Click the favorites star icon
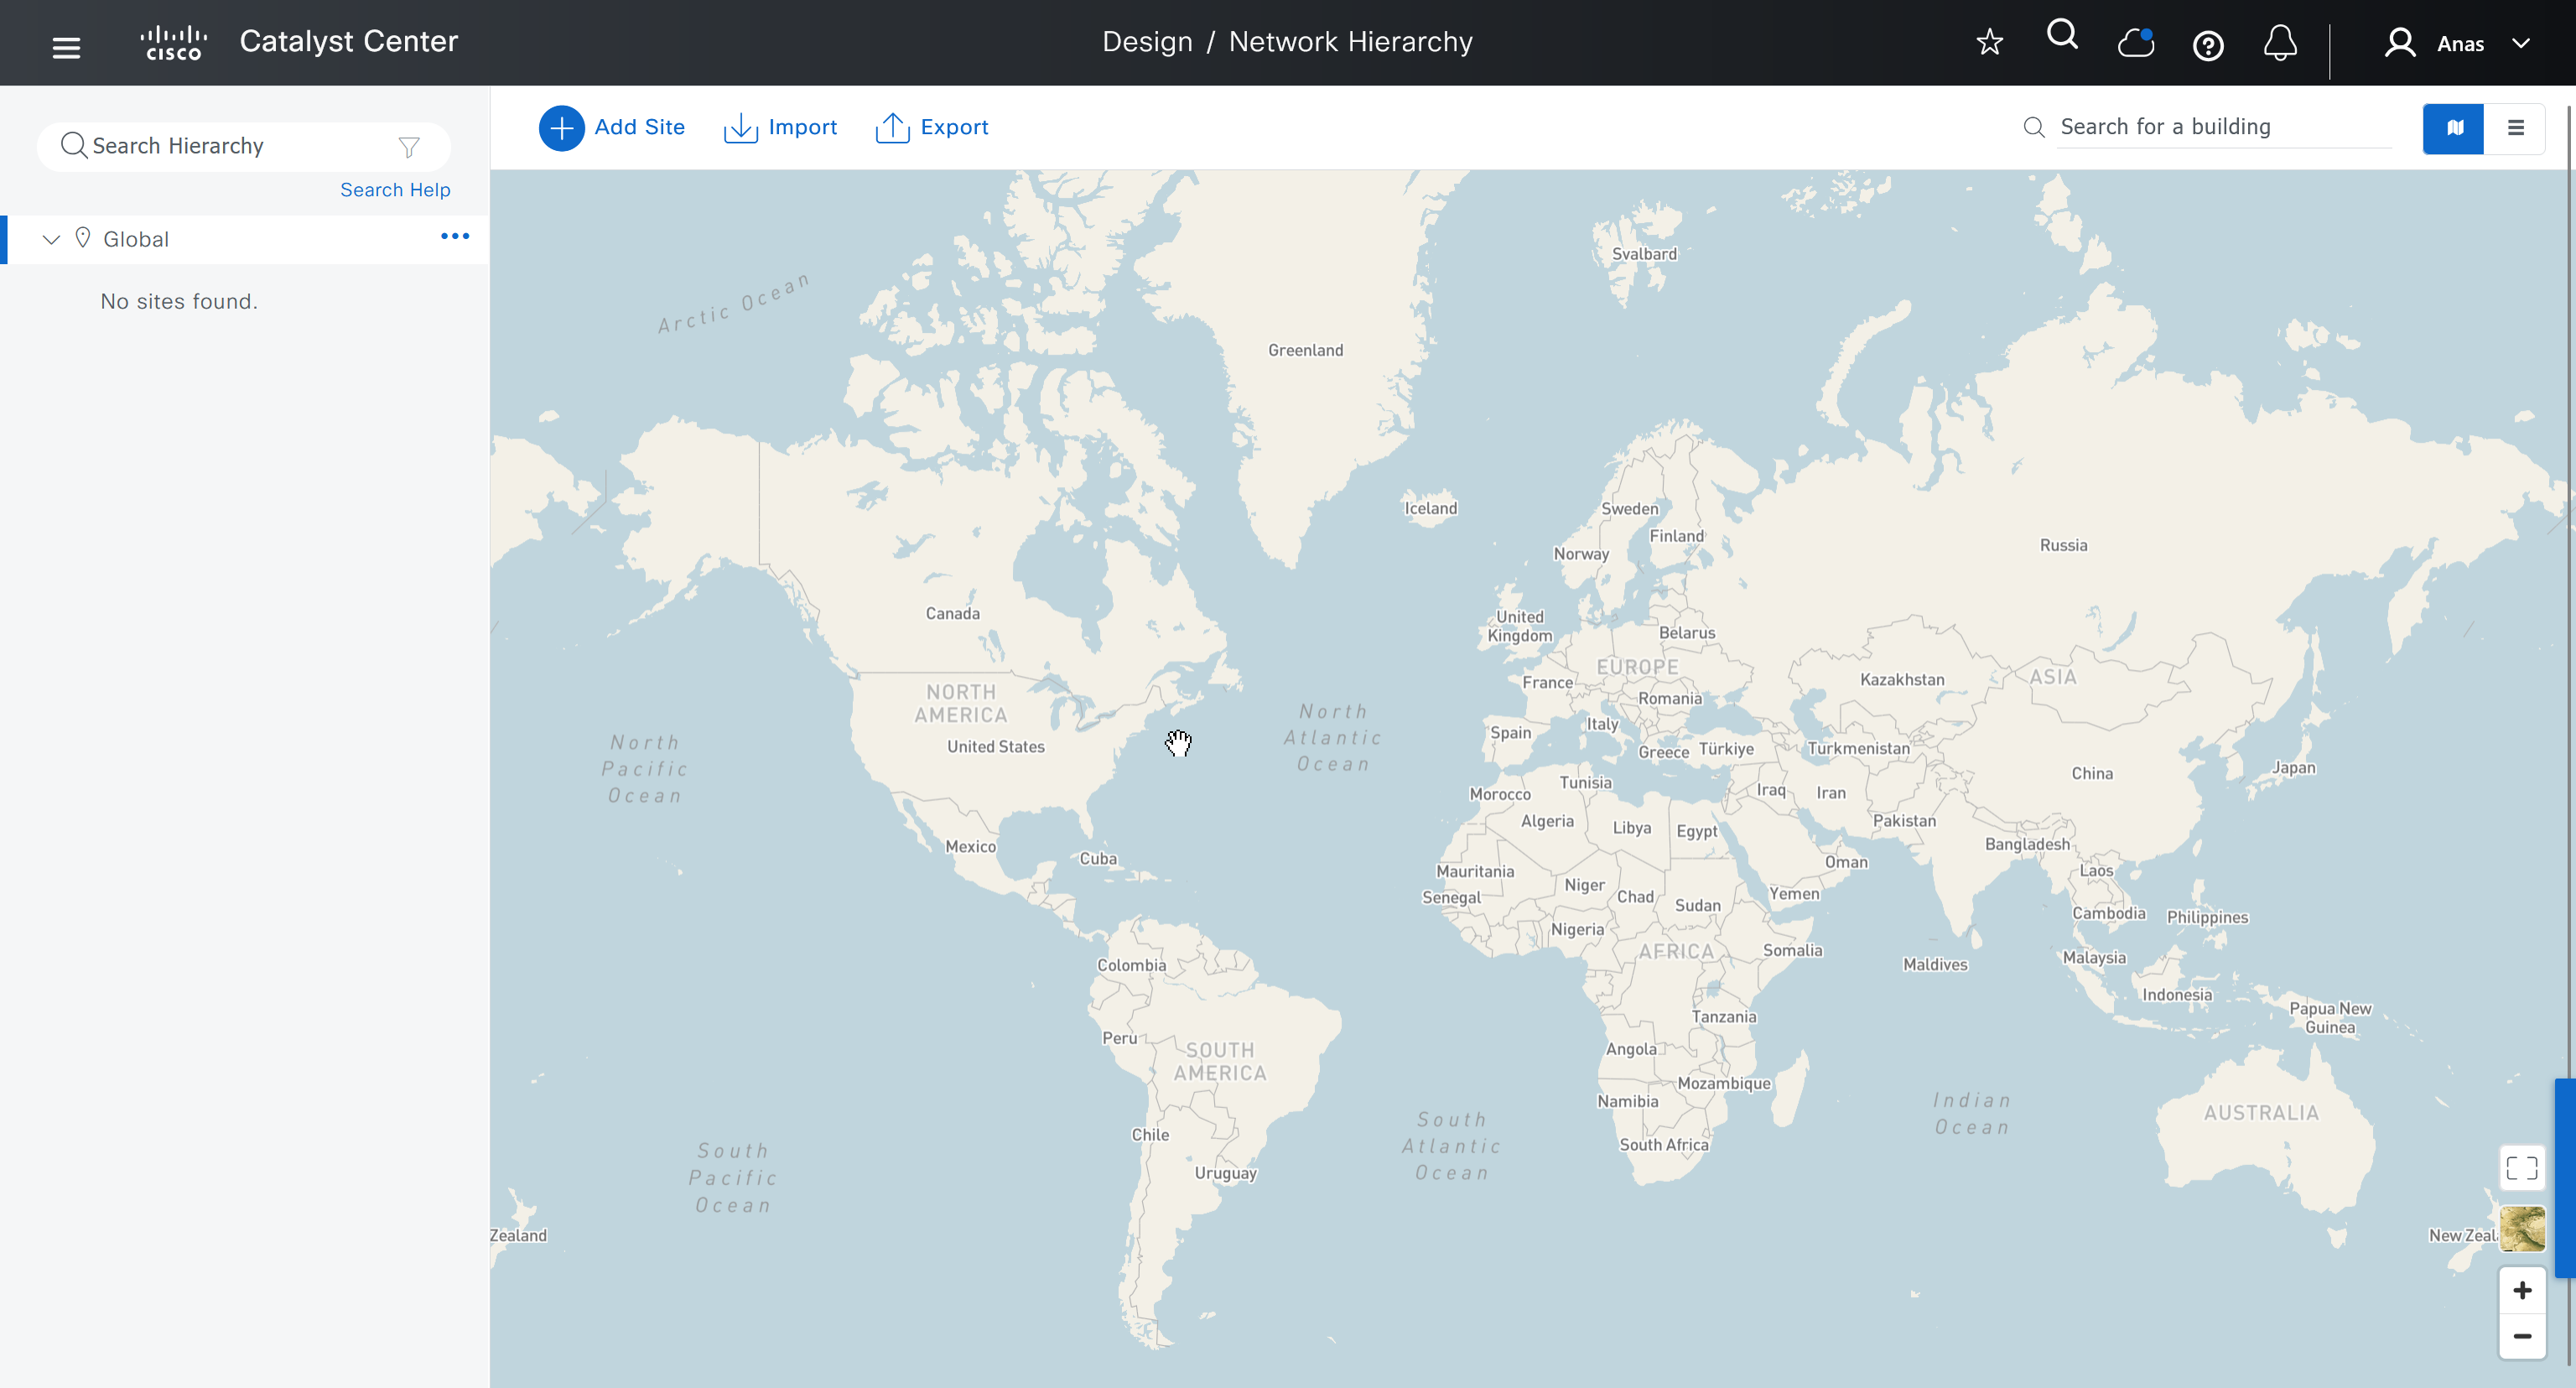 tap(1989, 42)
